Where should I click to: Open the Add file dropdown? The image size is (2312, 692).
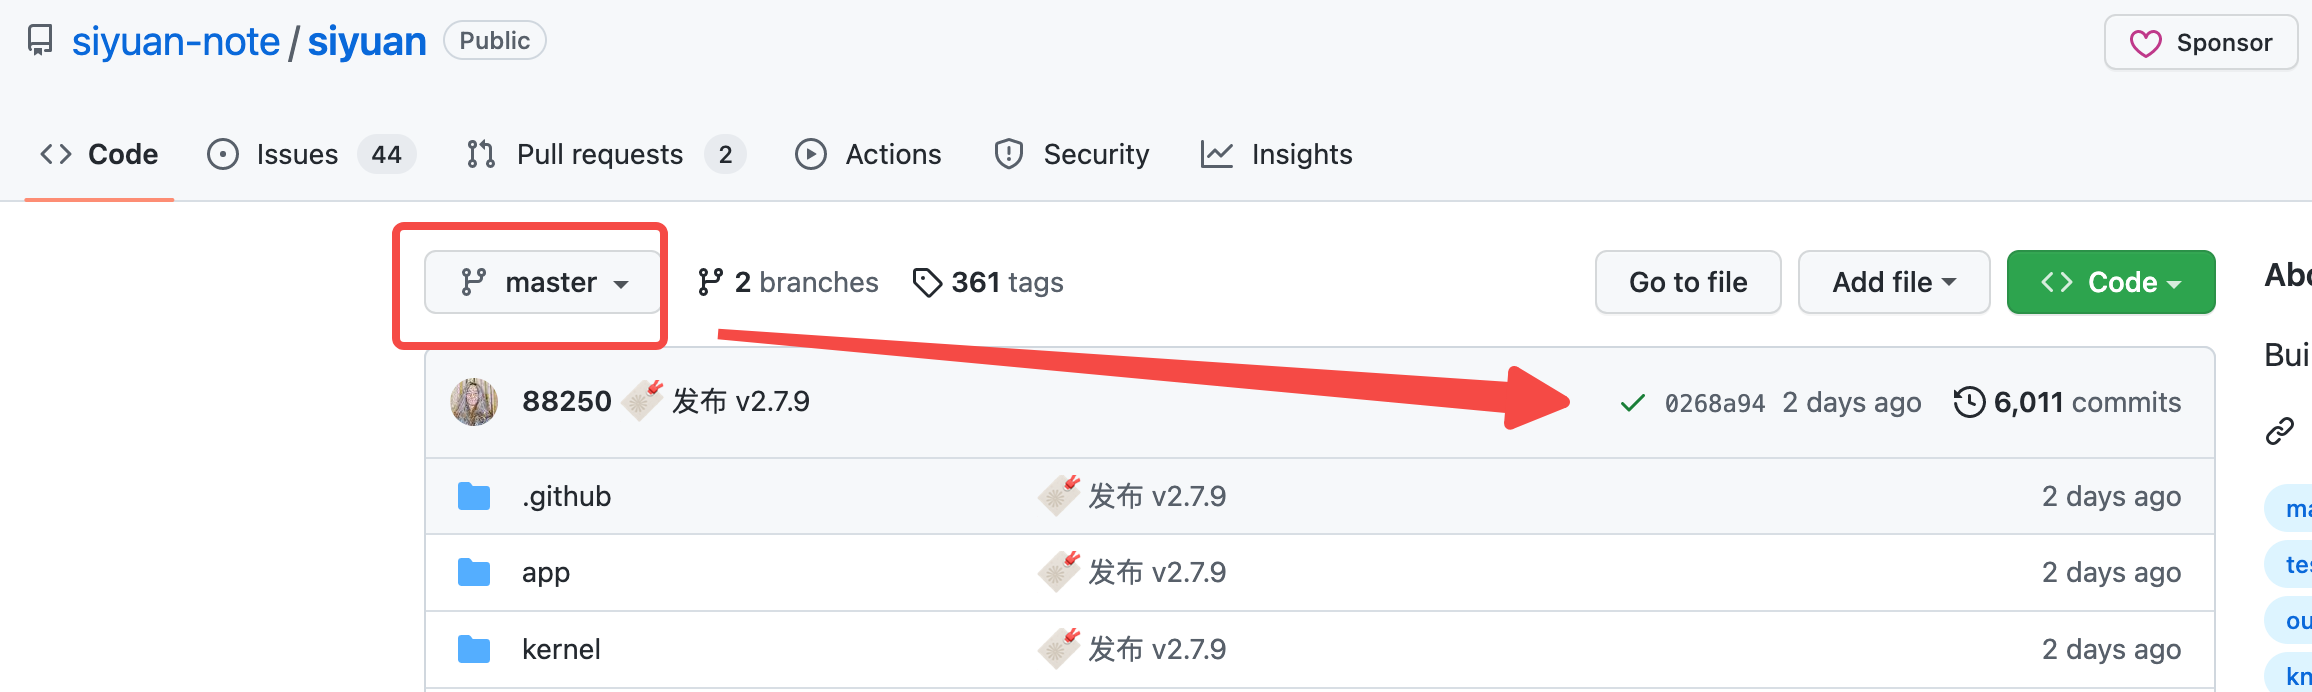[x=1893, y=283]
